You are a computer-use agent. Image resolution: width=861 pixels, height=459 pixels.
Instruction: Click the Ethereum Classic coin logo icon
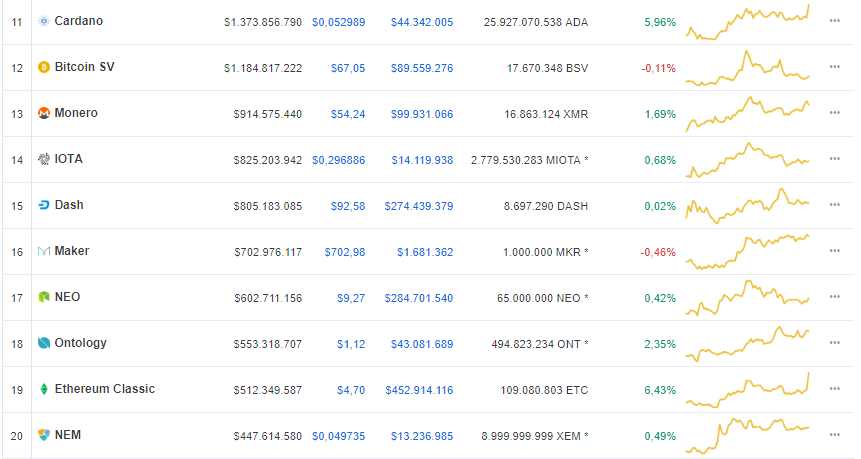[43, 389]
